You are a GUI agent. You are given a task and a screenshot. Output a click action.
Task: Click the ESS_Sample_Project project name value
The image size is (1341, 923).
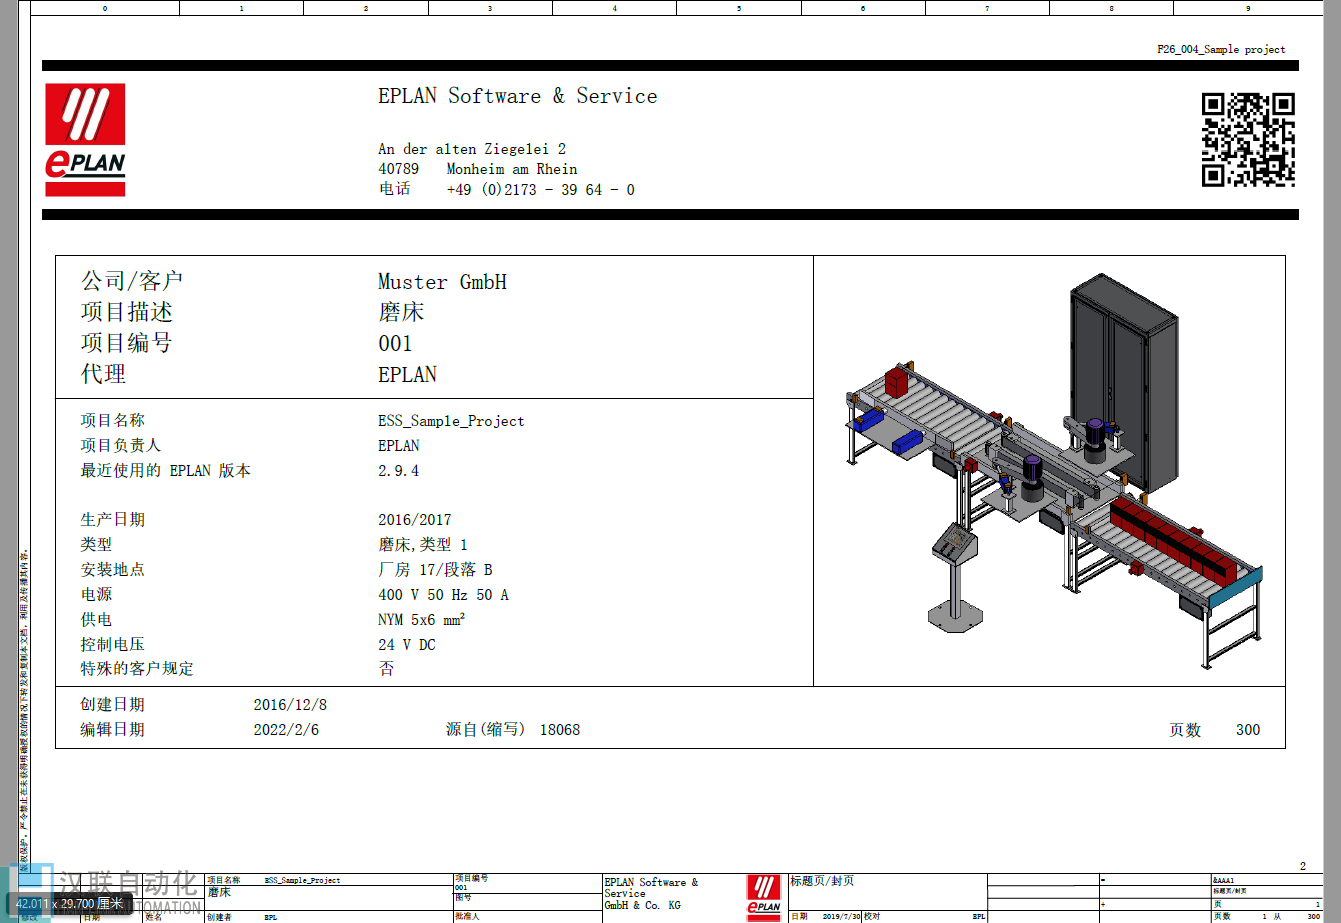click(451, 421)
